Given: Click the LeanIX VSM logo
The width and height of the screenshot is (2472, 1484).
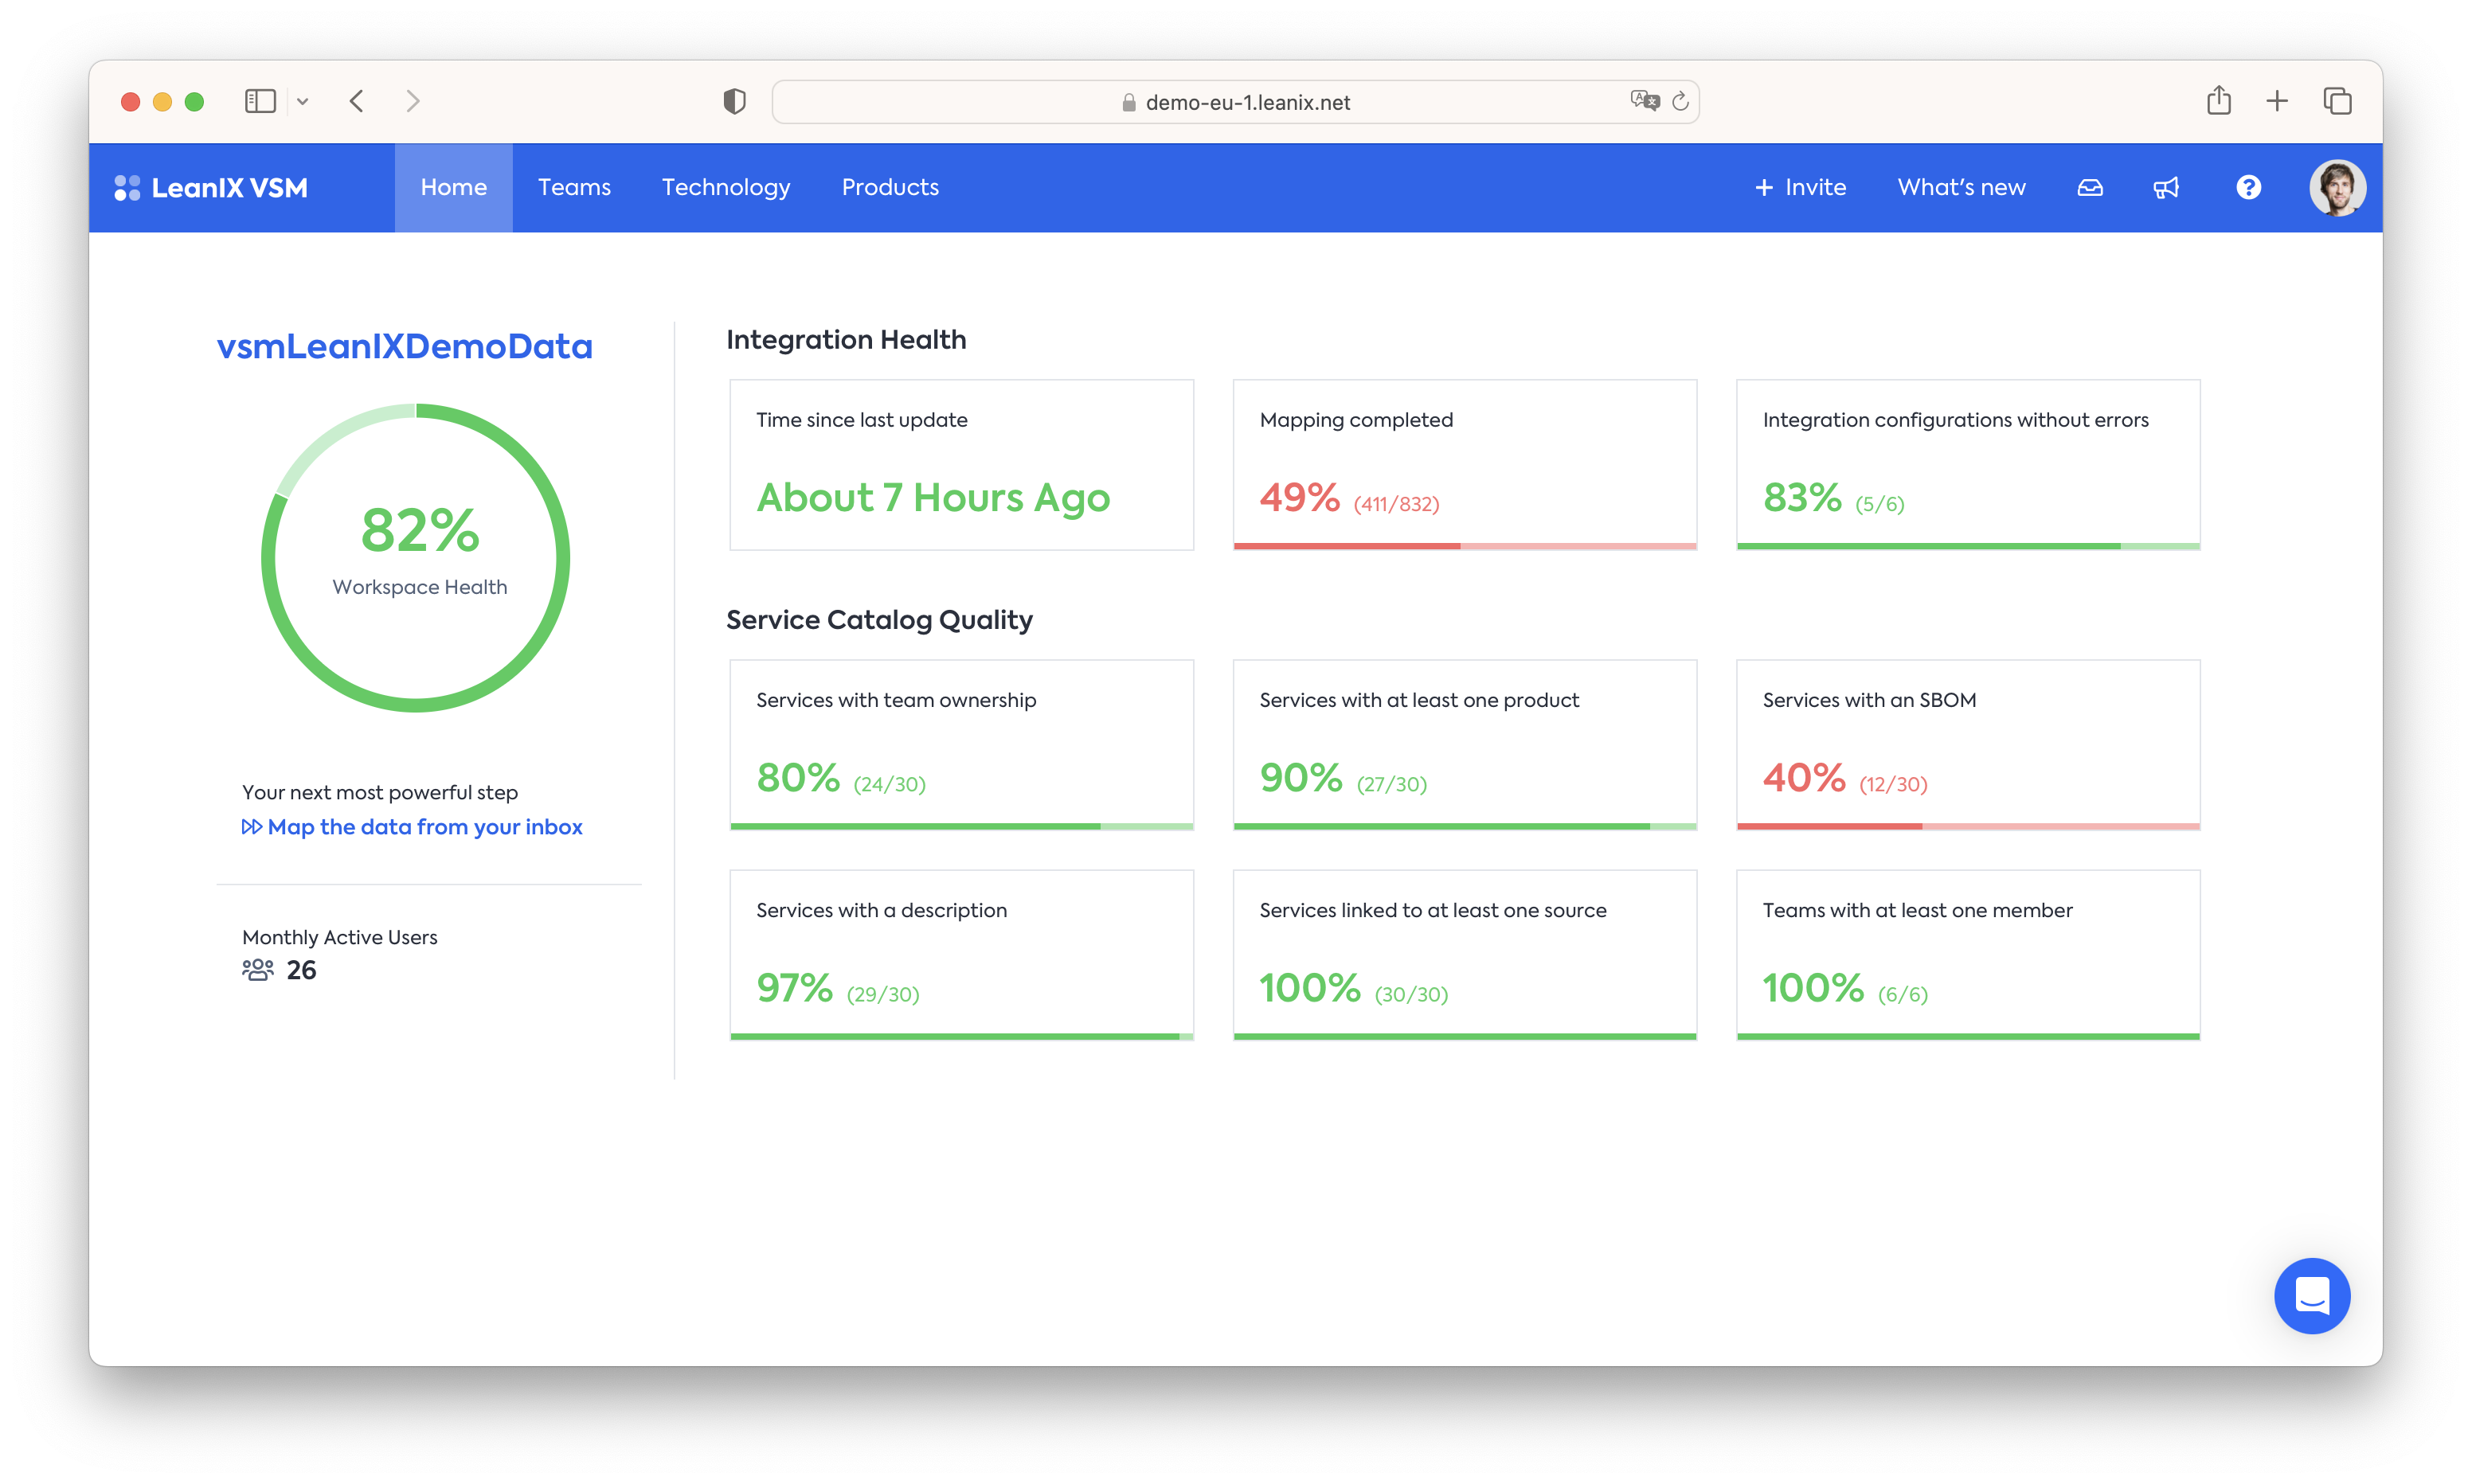Looking at the screenshot, I should (x=211, y=188).
